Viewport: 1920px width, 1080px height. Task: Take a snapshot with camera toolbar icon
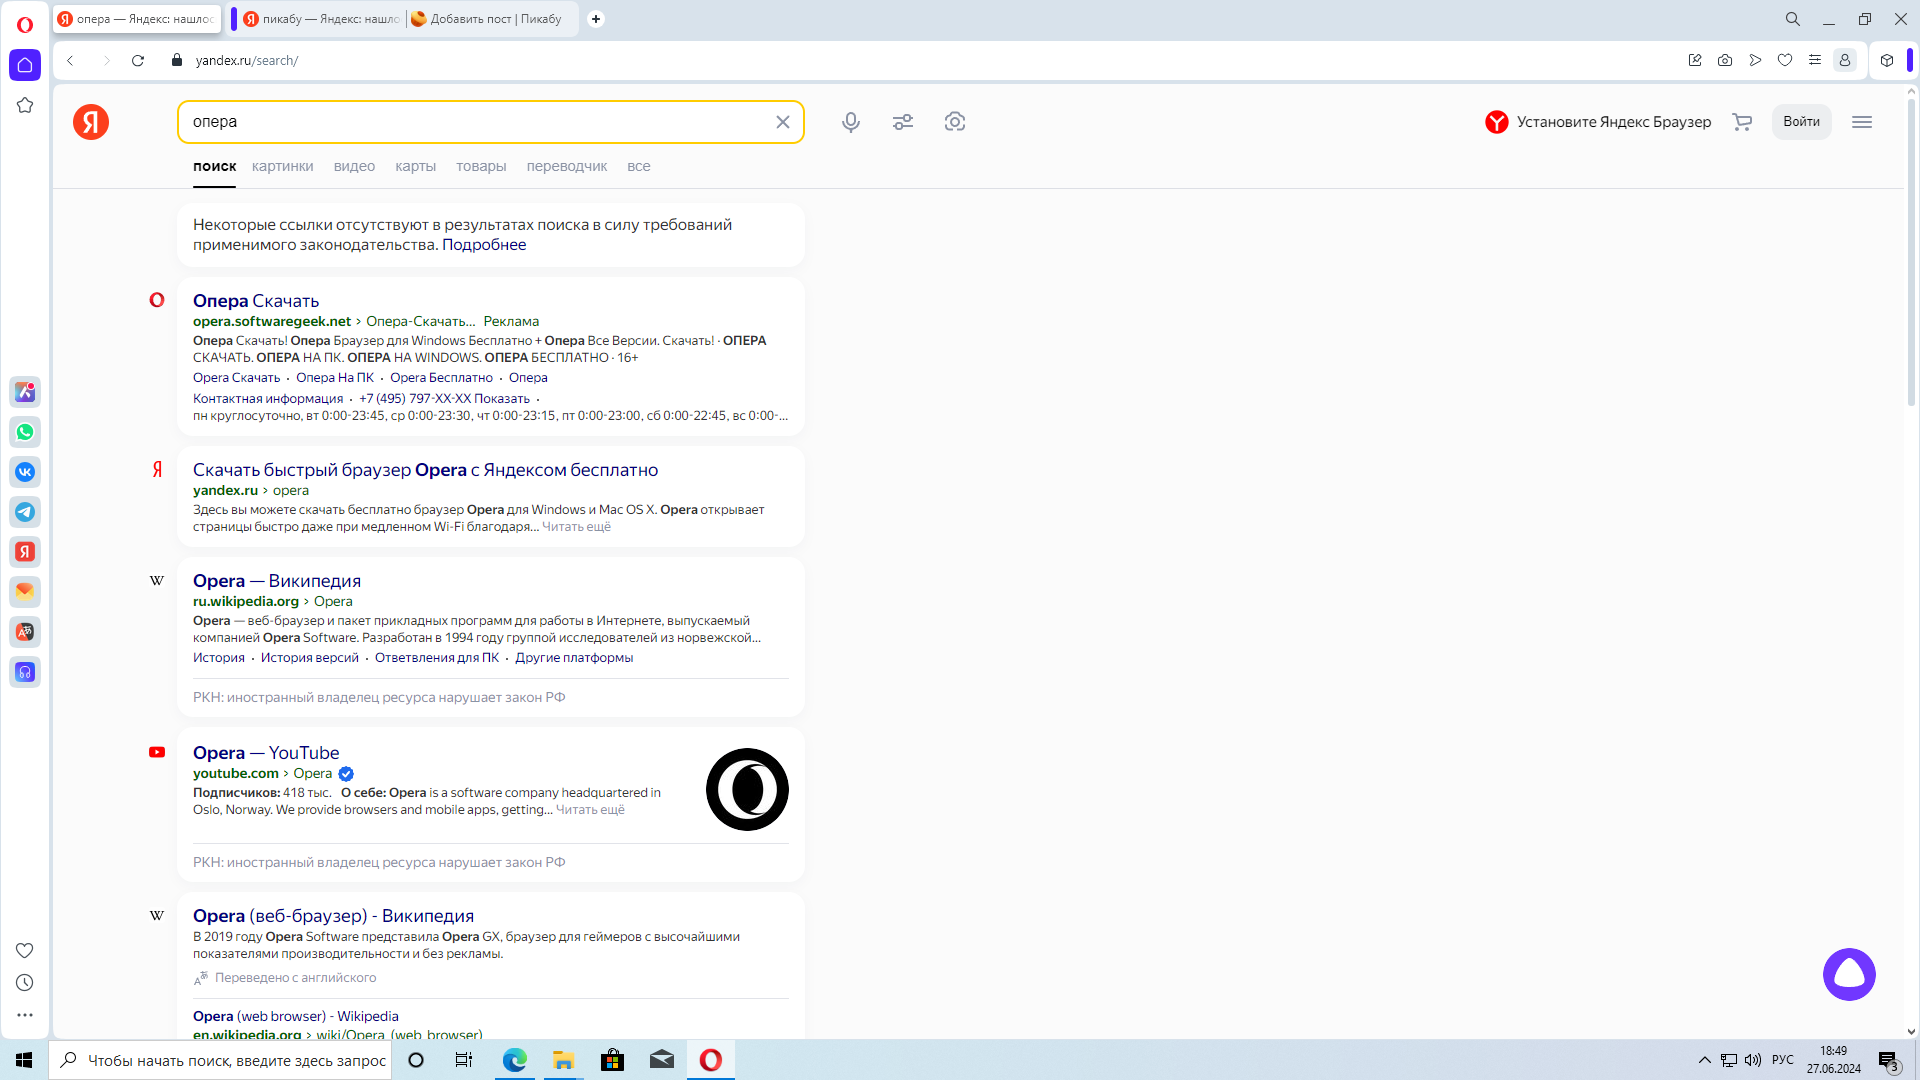tap(1725, 61)
